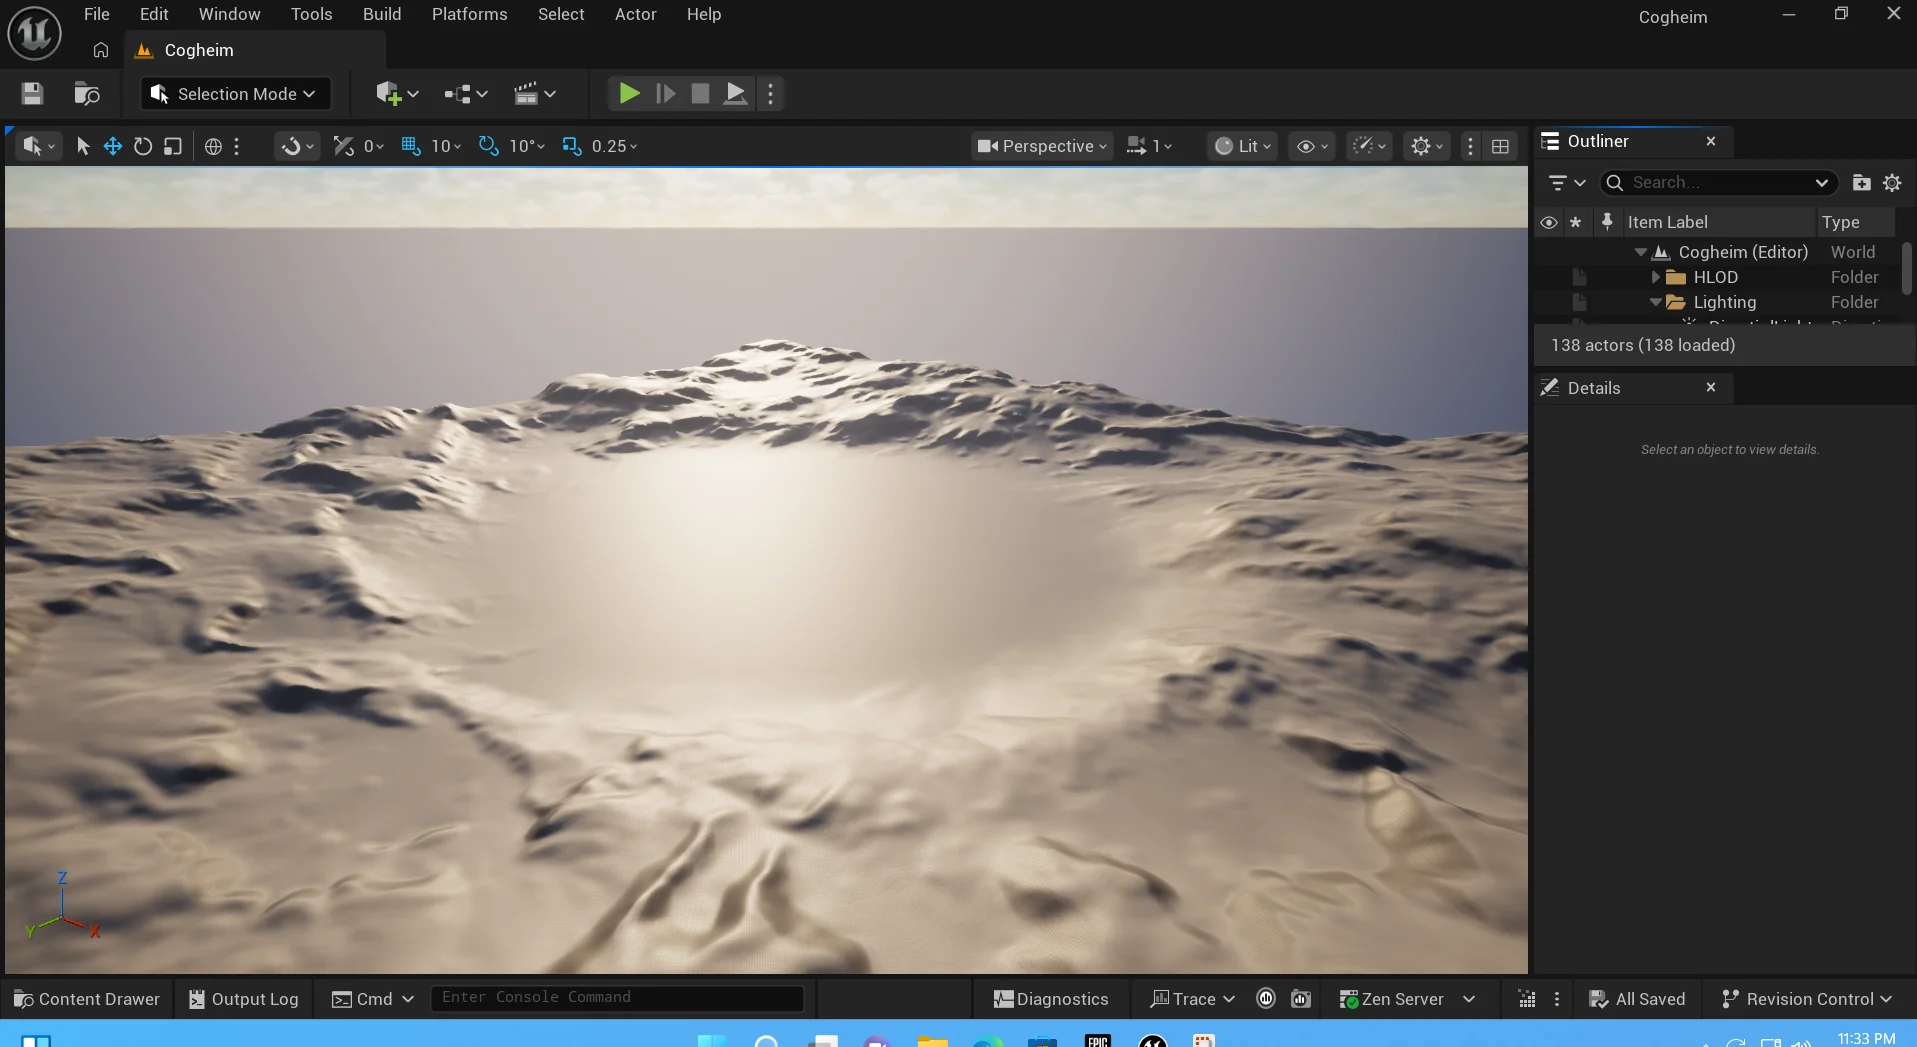Open the Content Drawer
The height and width of the screenshot is (1047, 1917).
(x=87, y=999)
